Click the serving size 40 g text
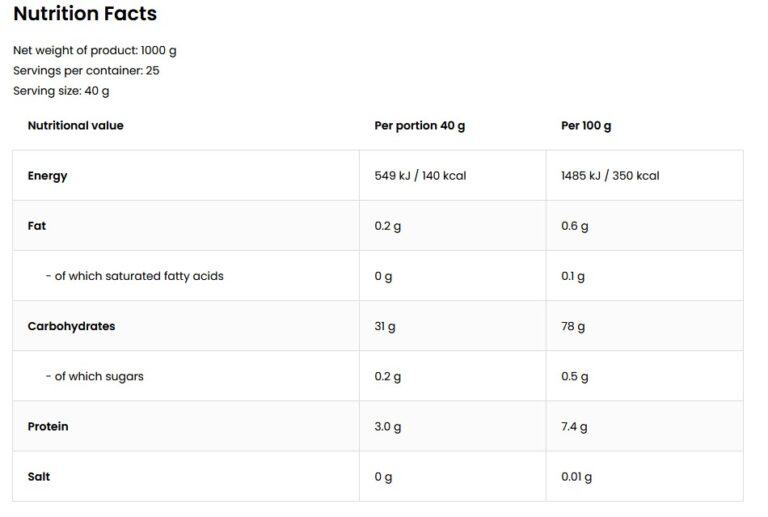 pos(61,90)
